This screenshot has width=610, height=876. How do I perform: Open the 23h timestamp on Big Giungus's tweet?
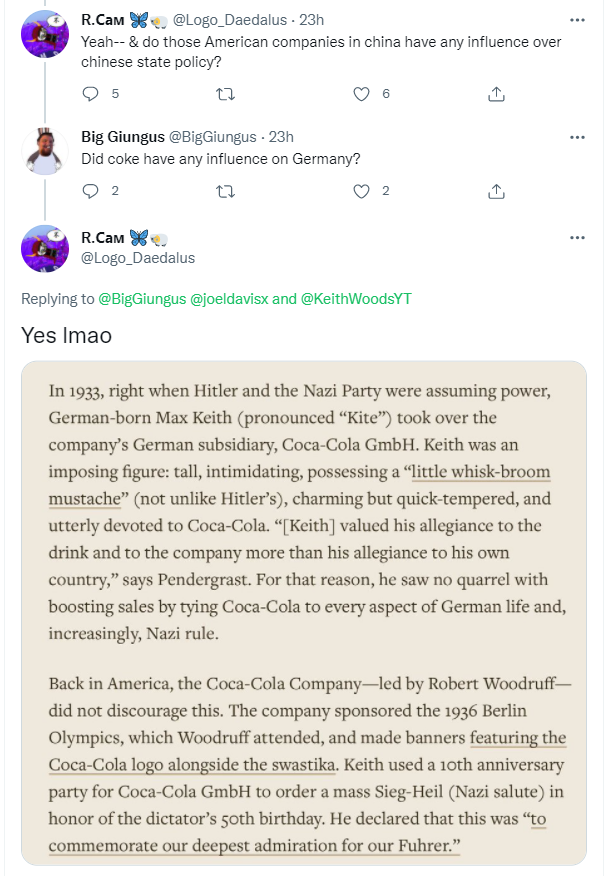pos(281,137)
